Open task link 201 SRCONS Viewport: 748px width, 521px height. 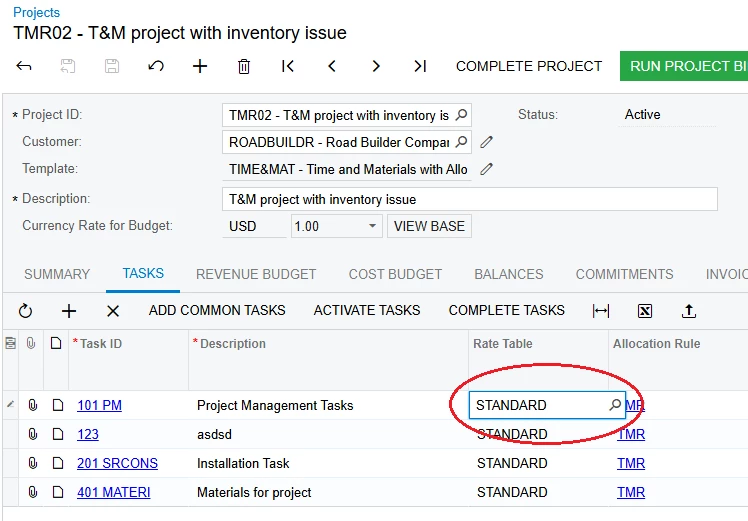(x=117, y=463)
